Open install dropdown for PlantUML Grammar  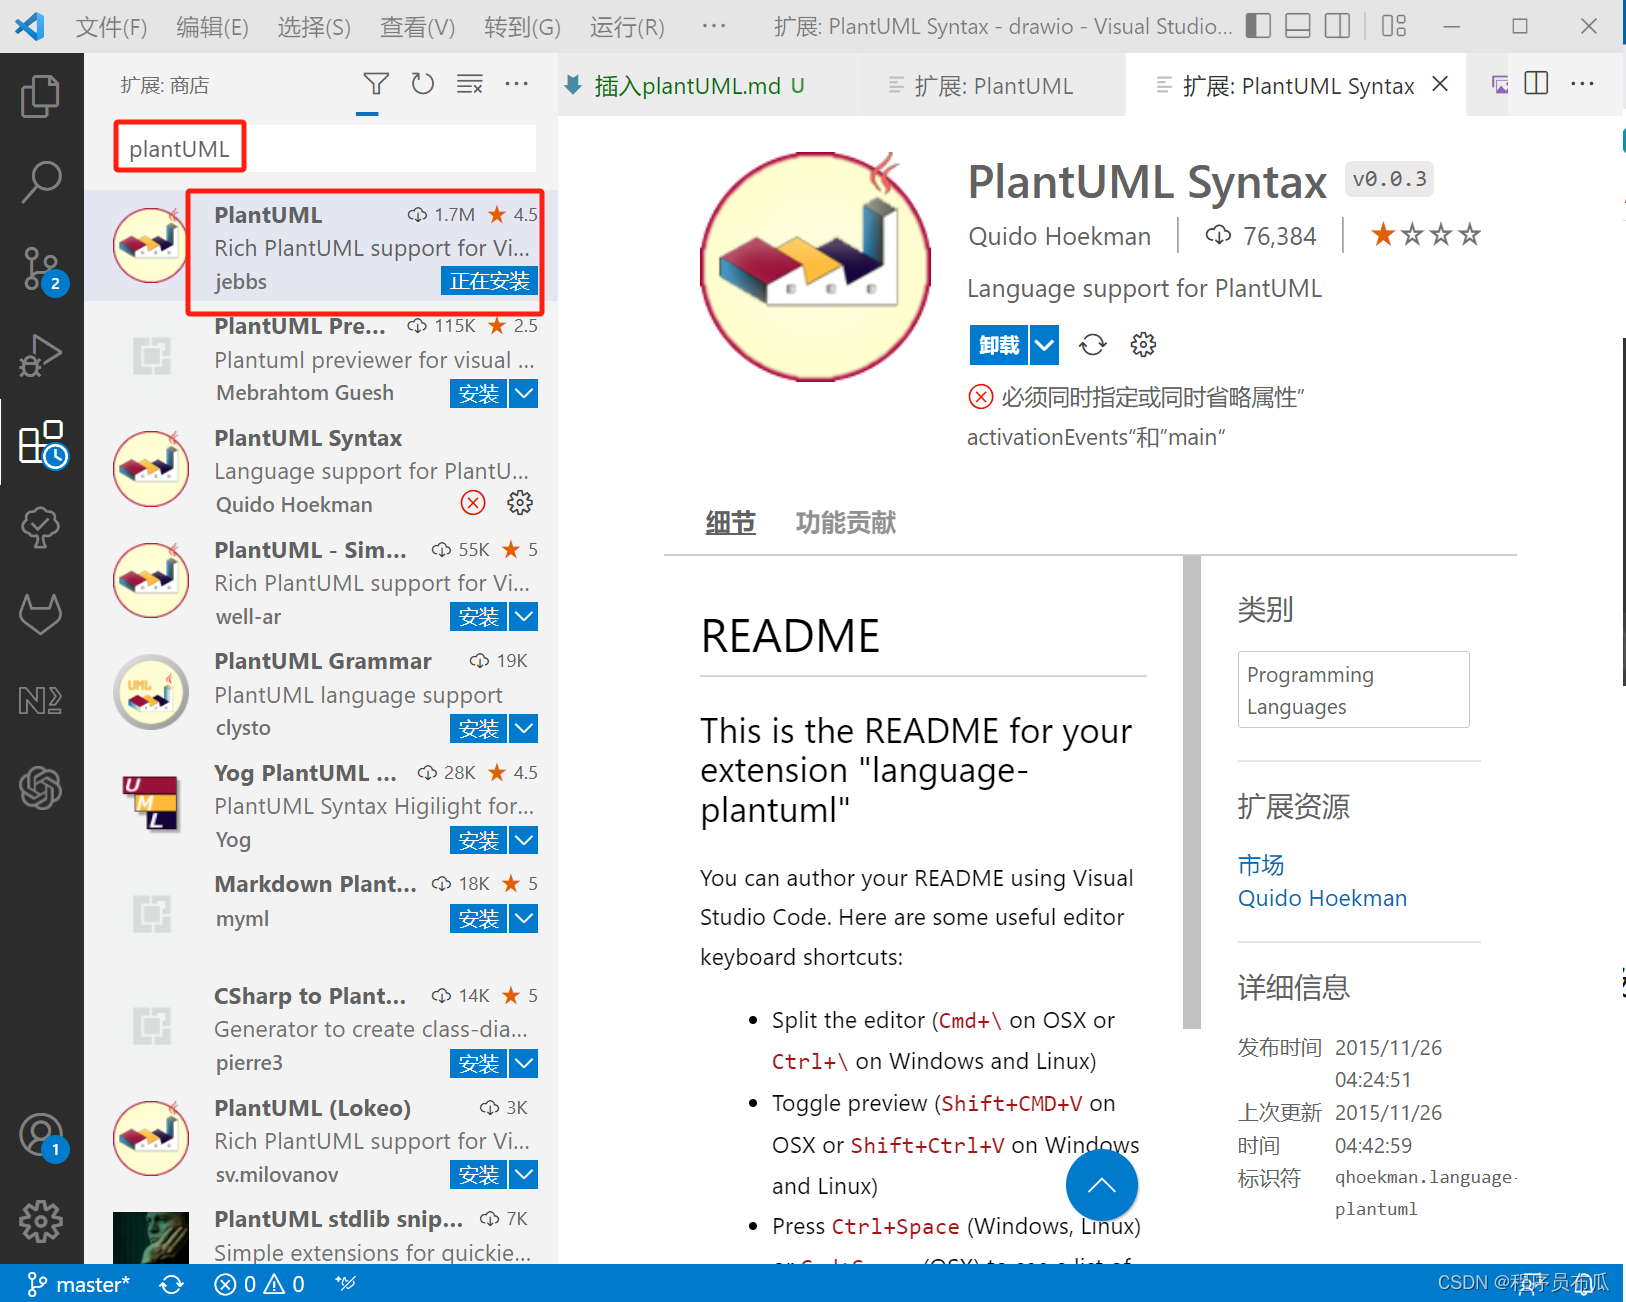click(x=524, y=729)
